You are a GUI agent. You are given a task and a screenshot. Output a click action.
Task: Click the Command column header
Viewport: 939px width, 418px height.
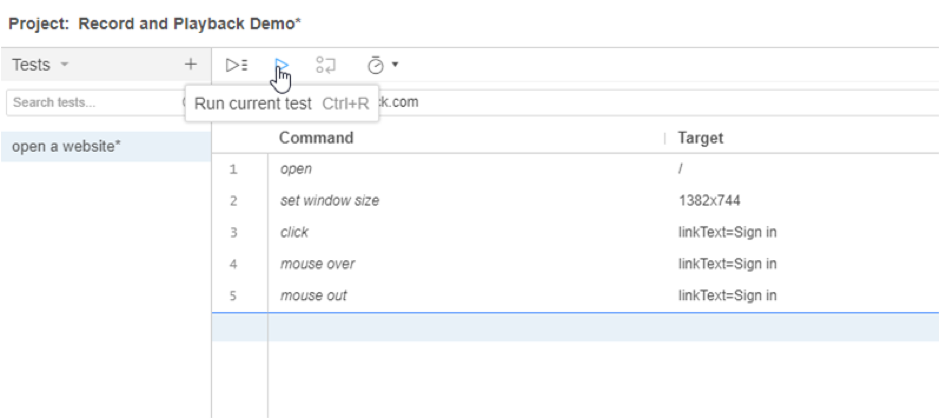316,138
